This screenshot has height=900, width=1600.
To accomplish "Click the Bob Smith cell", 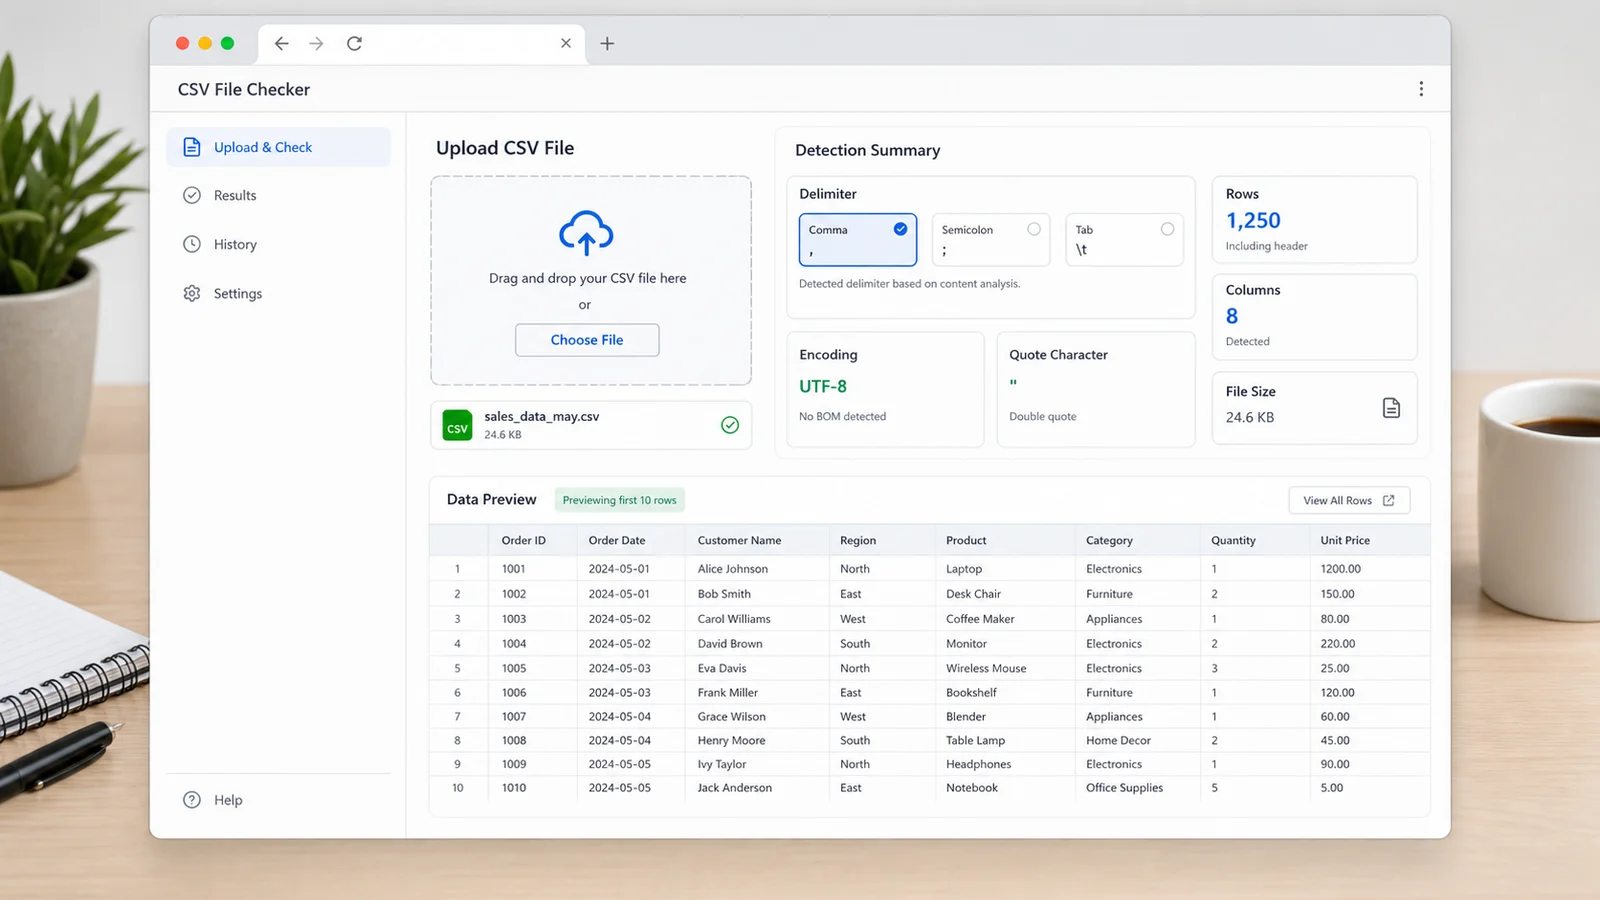I will pyautogui.click(x=724, y=594).
